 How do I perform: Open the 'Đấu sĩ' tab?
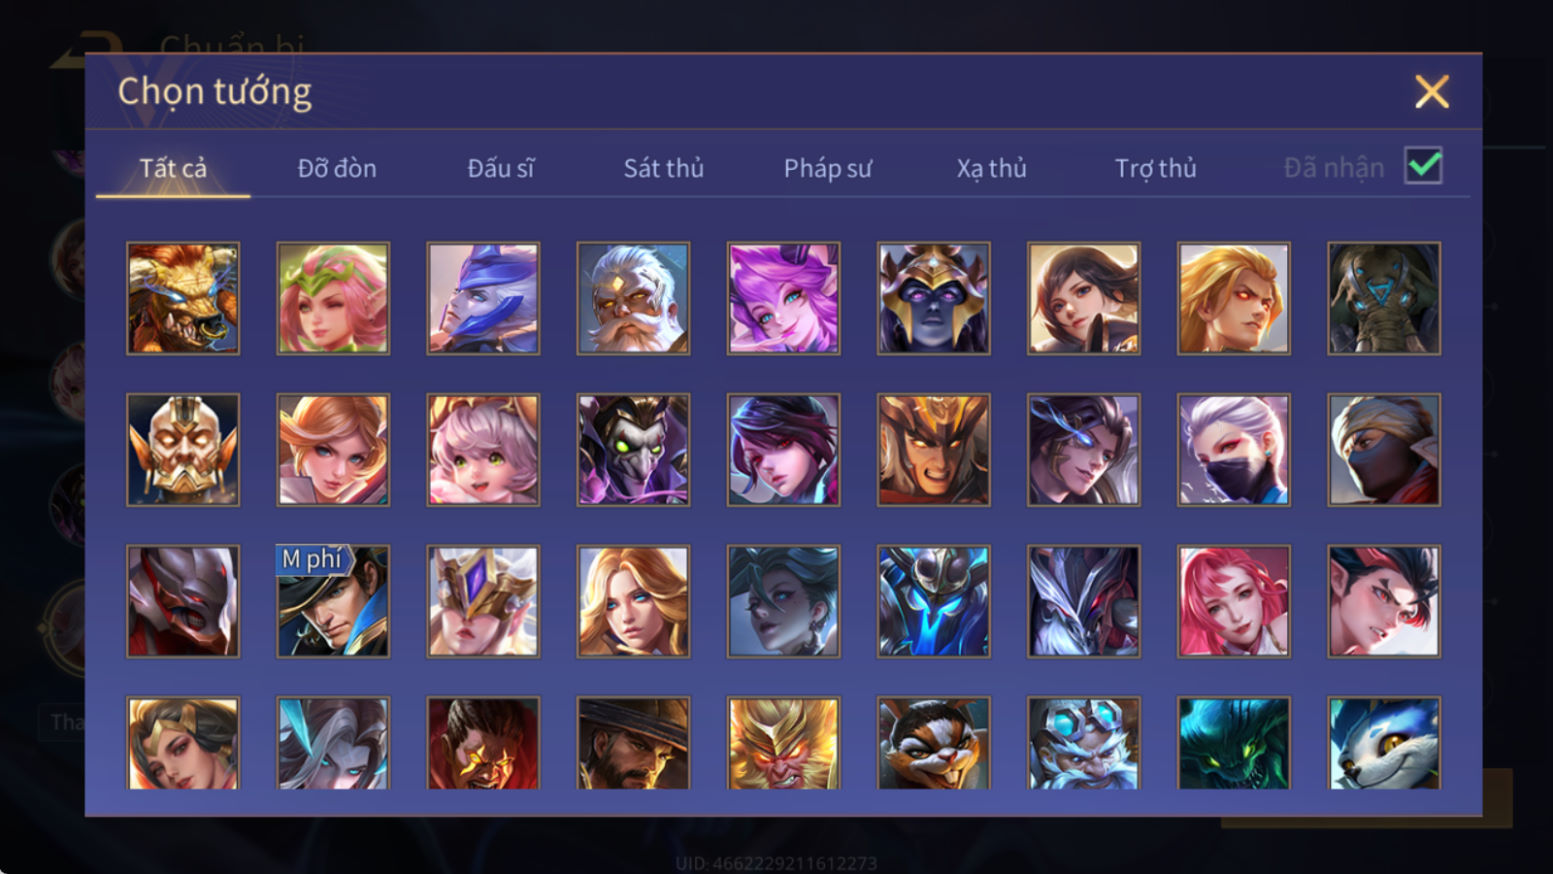[x=500, y=168]
